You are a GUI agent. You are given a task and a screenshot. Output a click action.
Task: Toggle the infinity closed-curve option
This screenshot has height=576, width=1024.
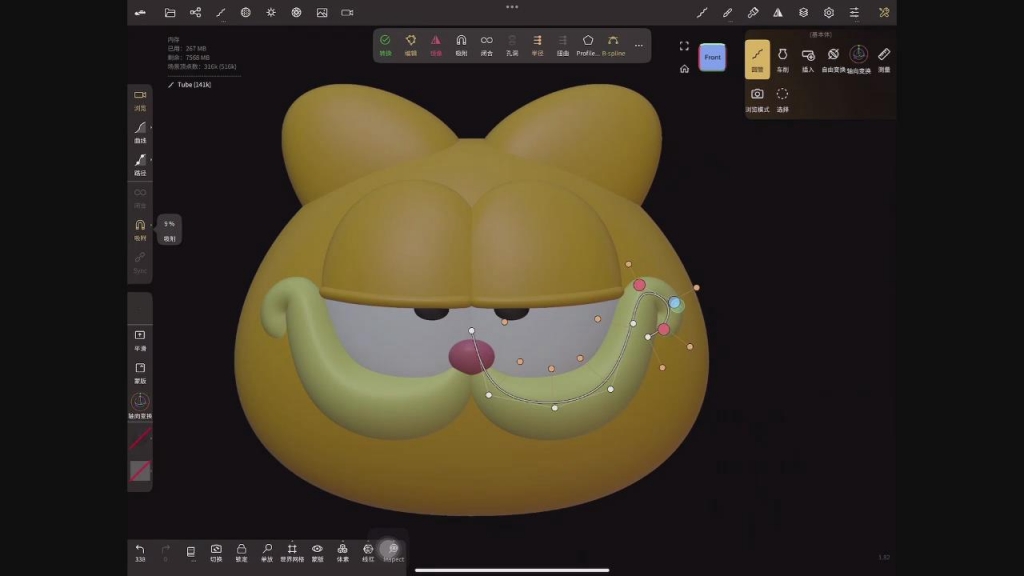487,45
